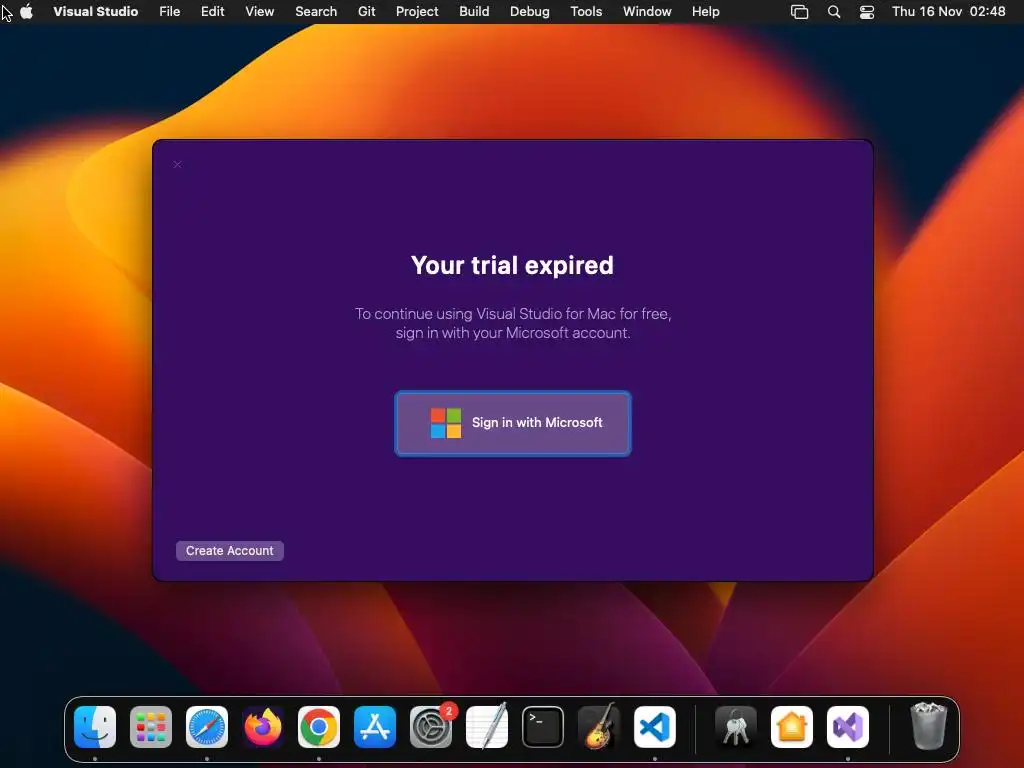1024x768 pixels.
Task: Click the date and time in menu bar
Action: 948,12
